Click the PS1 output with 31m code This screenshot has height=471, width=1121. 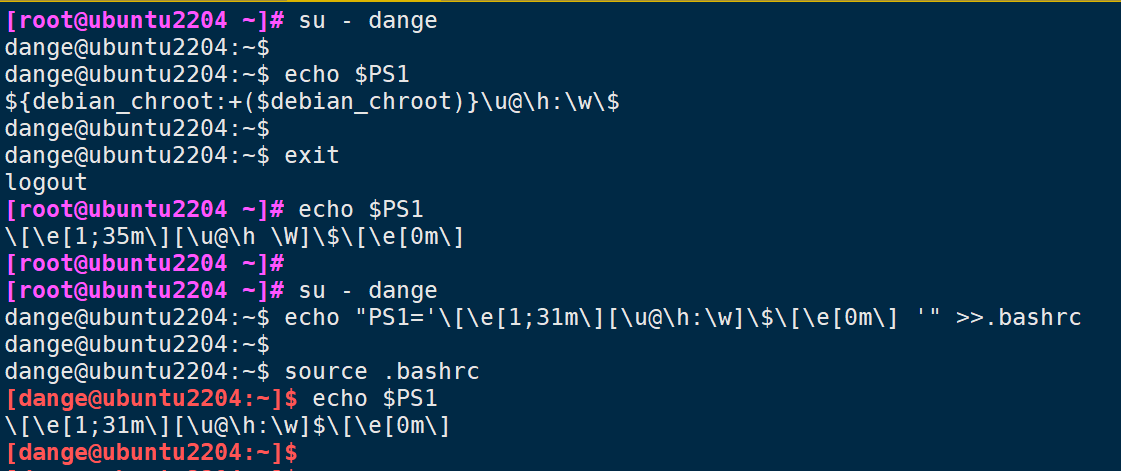(x=227, y=426)
